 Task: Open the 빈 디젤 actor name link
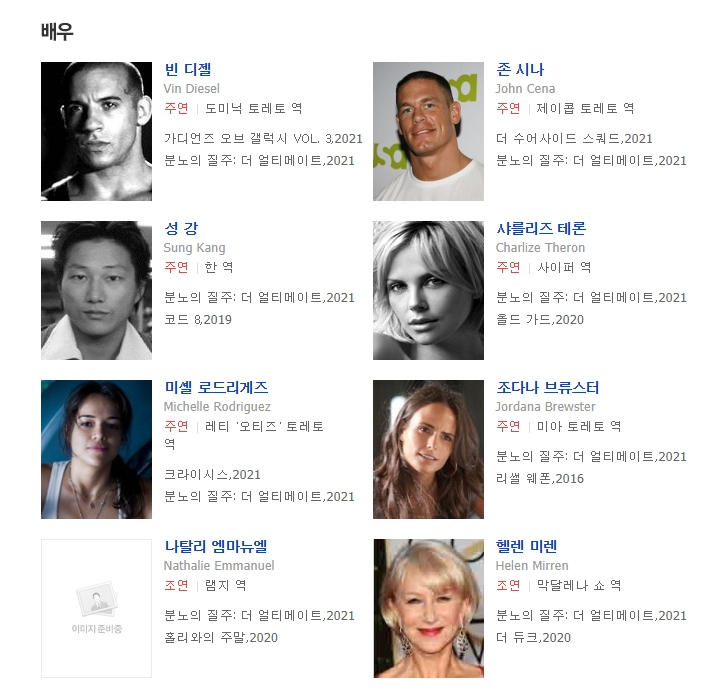(188, 70)
